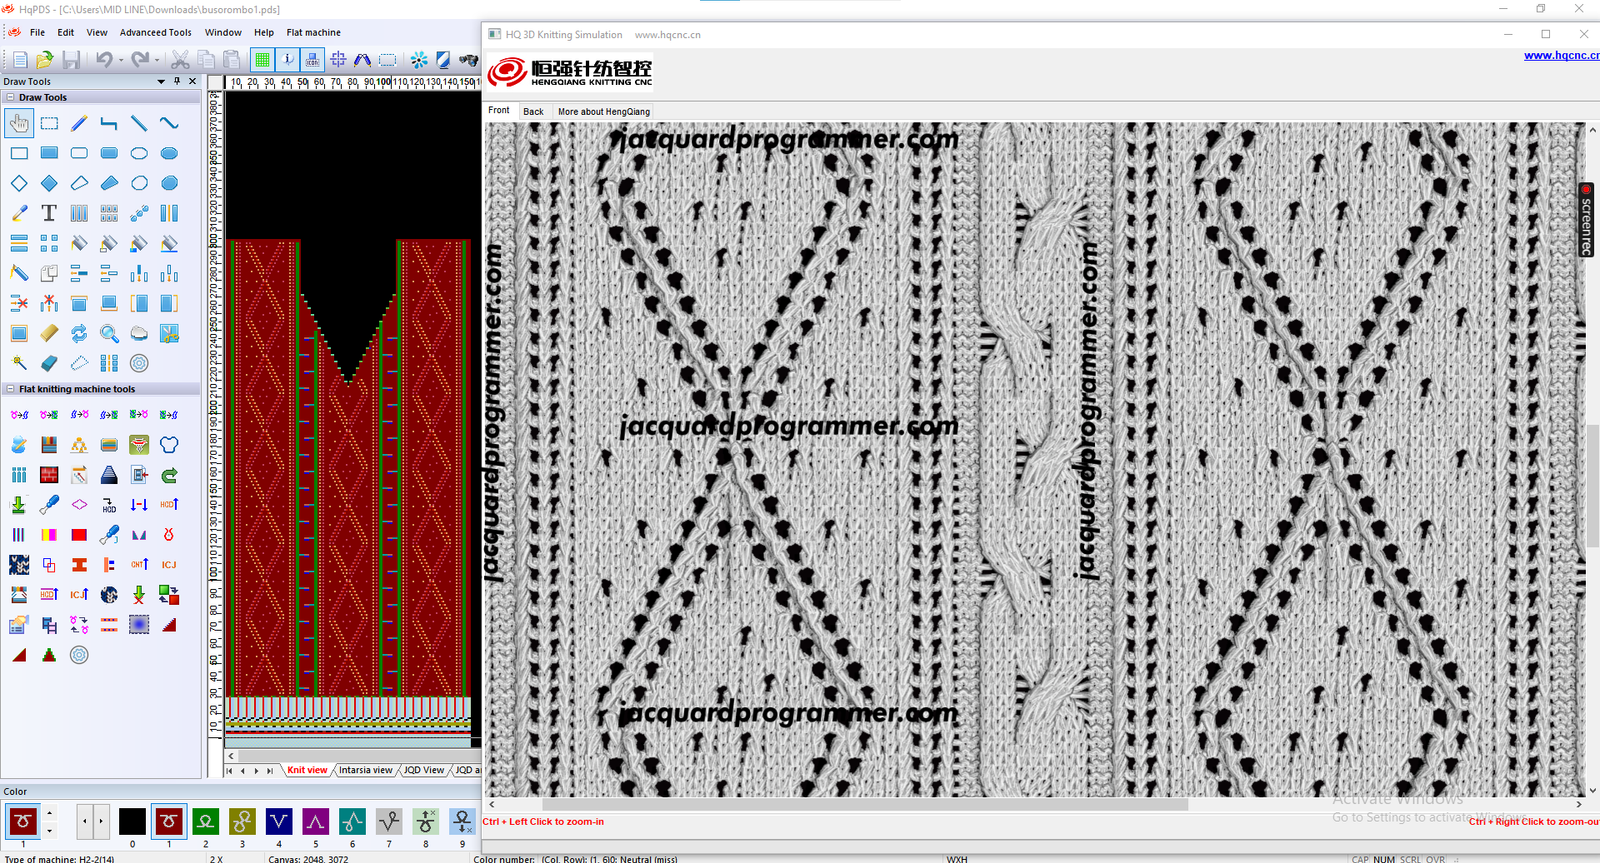Choose the hollow diamond shape tool
This screenshot has width=1600, height=863.
[19, 183]
